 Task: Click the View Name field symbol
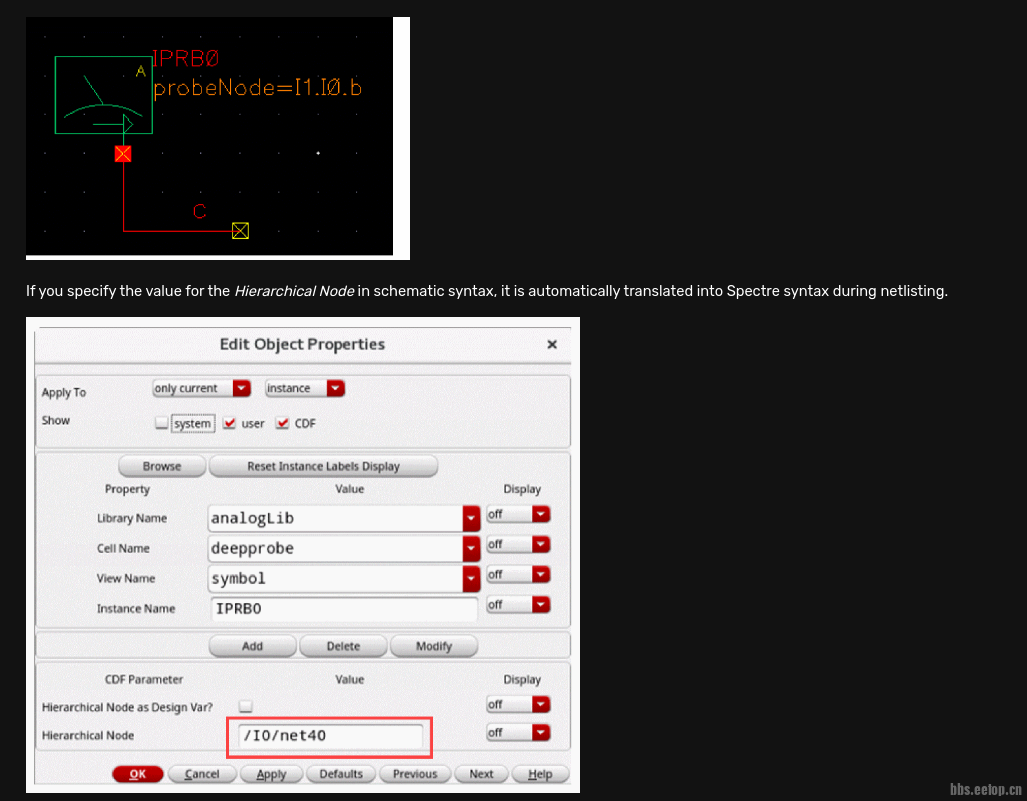point(335,578)
